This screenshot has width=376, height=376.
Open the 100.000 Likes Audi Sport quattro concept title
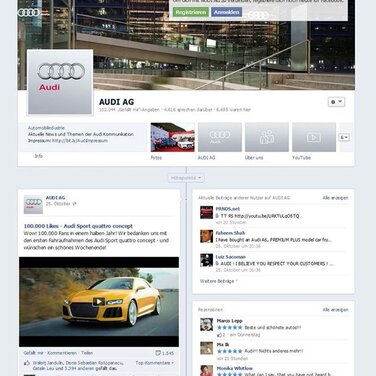[78, 226]
